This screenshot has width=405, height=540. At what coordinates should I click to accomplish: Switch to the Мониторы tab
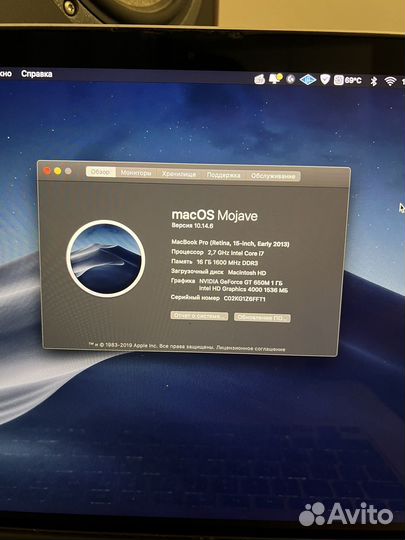click(136, 173)
